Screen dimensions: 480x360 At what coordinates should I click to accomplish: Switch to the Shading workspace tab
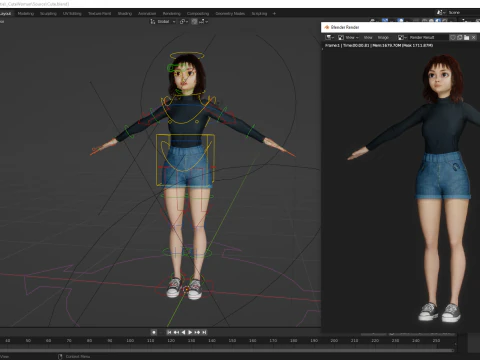click(x=125, y=14)
